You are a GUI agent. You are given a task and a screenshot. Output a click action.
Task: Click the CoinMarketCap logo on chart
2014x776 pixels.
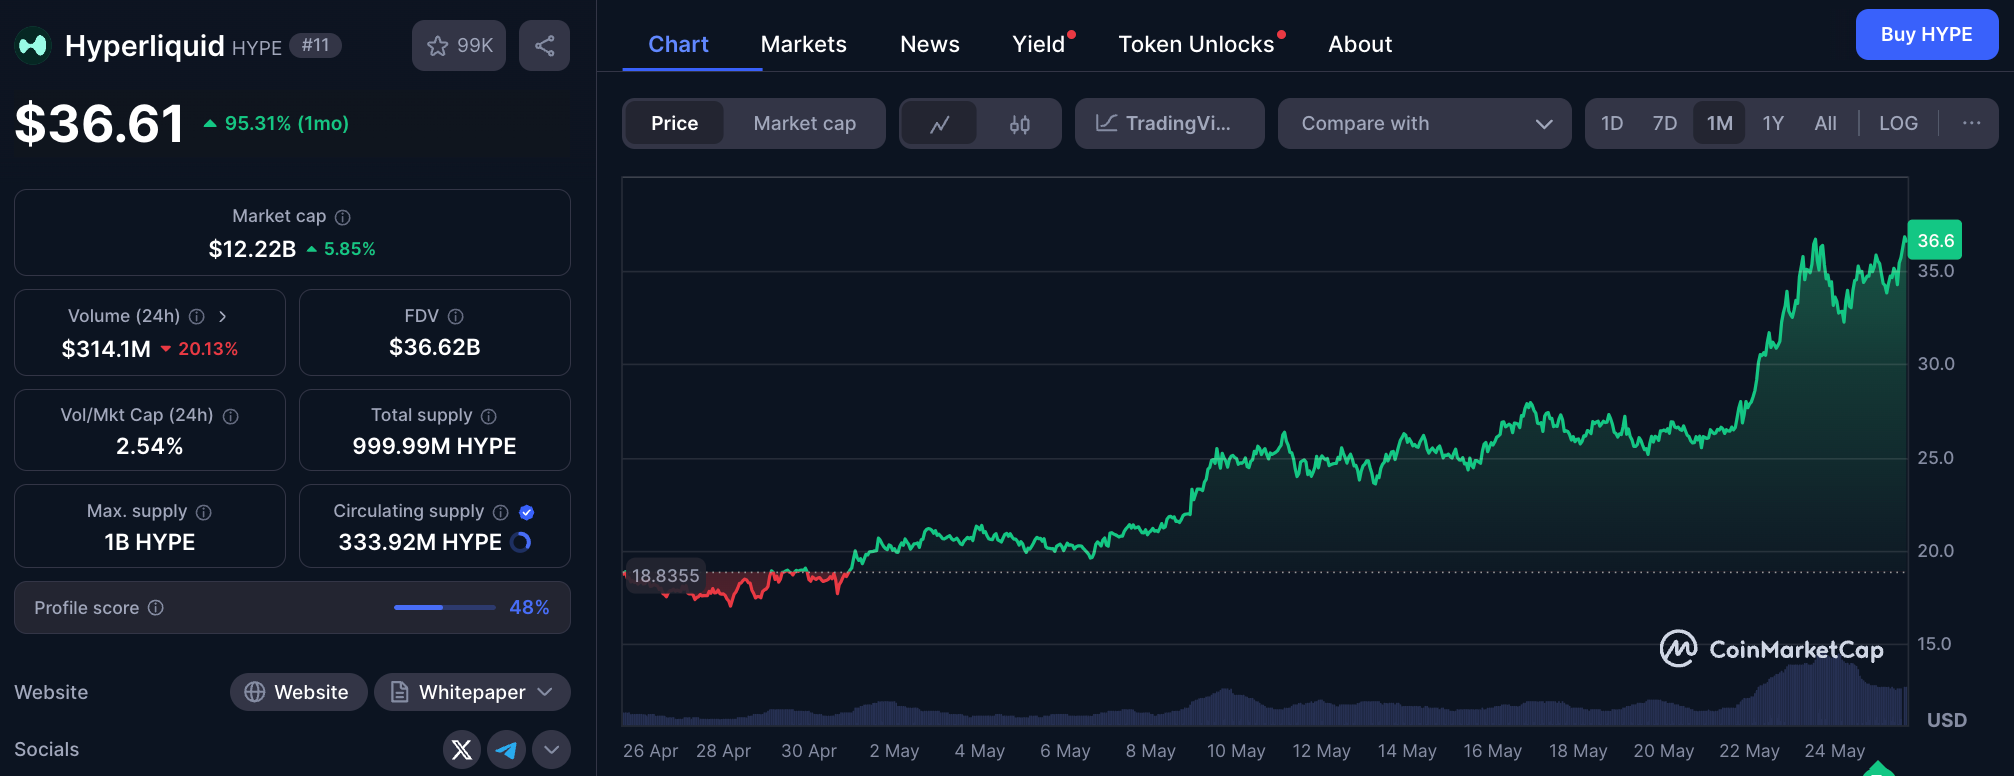tap(1771, 649)
